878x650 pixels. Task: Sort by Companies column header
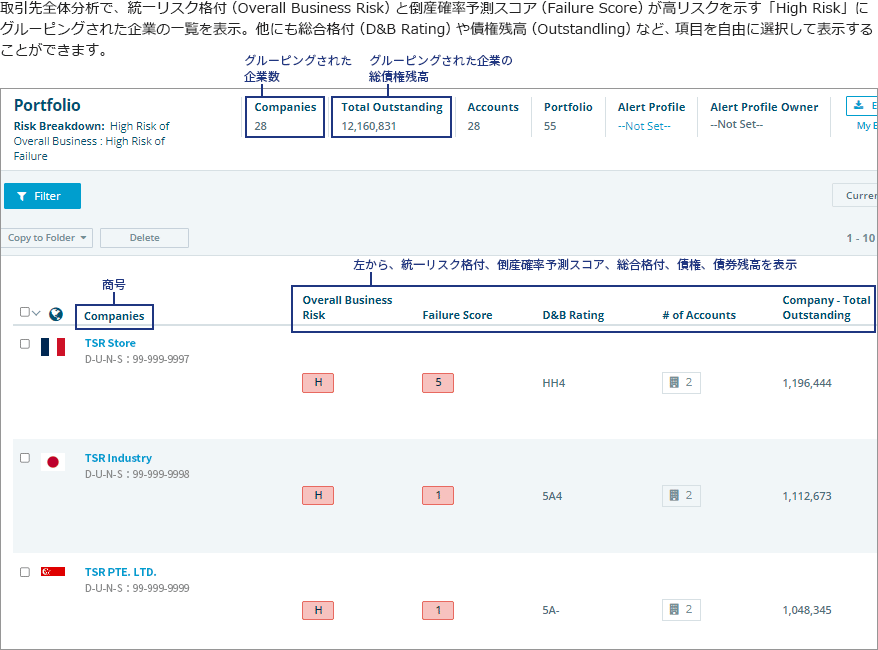pos(114,316)
